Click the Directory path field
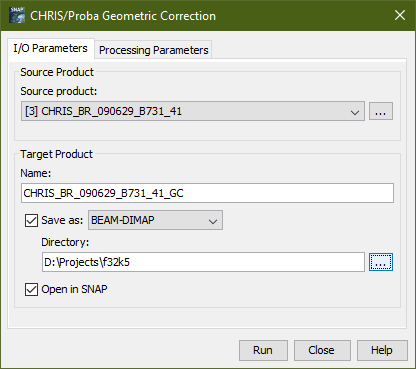This screenshot has width=416, height=369. (203, 262)
